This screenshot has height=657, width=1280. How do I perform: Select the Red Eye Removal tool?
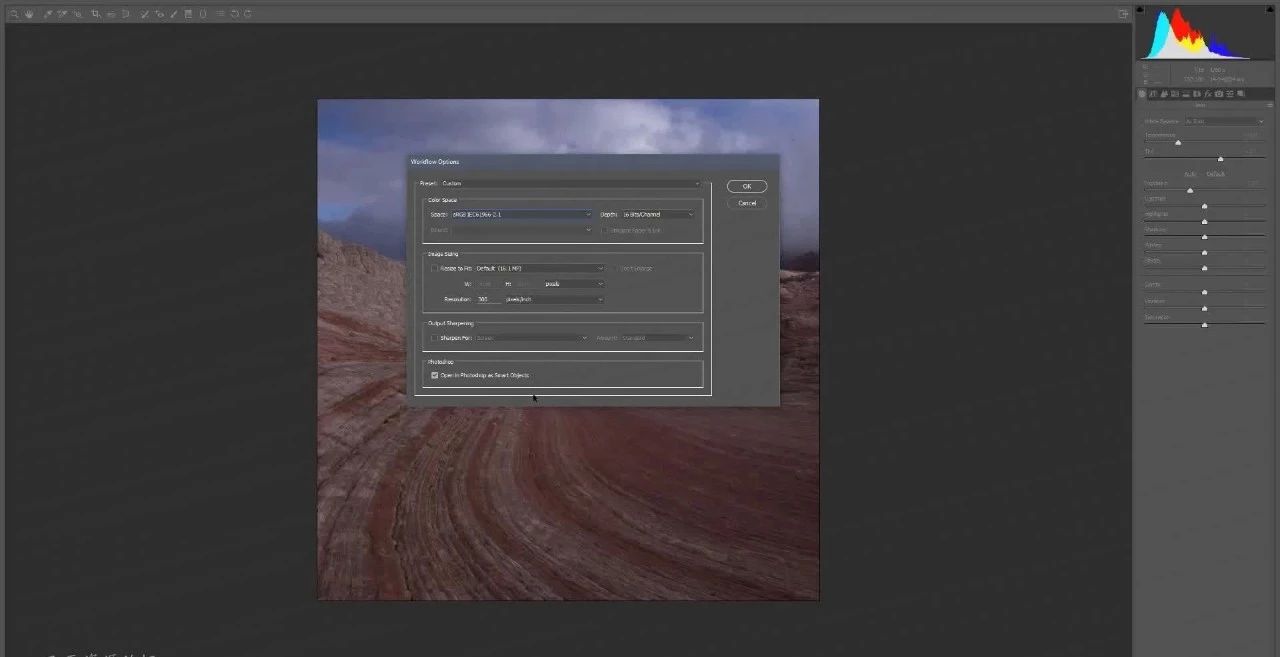tap(160, 14)
